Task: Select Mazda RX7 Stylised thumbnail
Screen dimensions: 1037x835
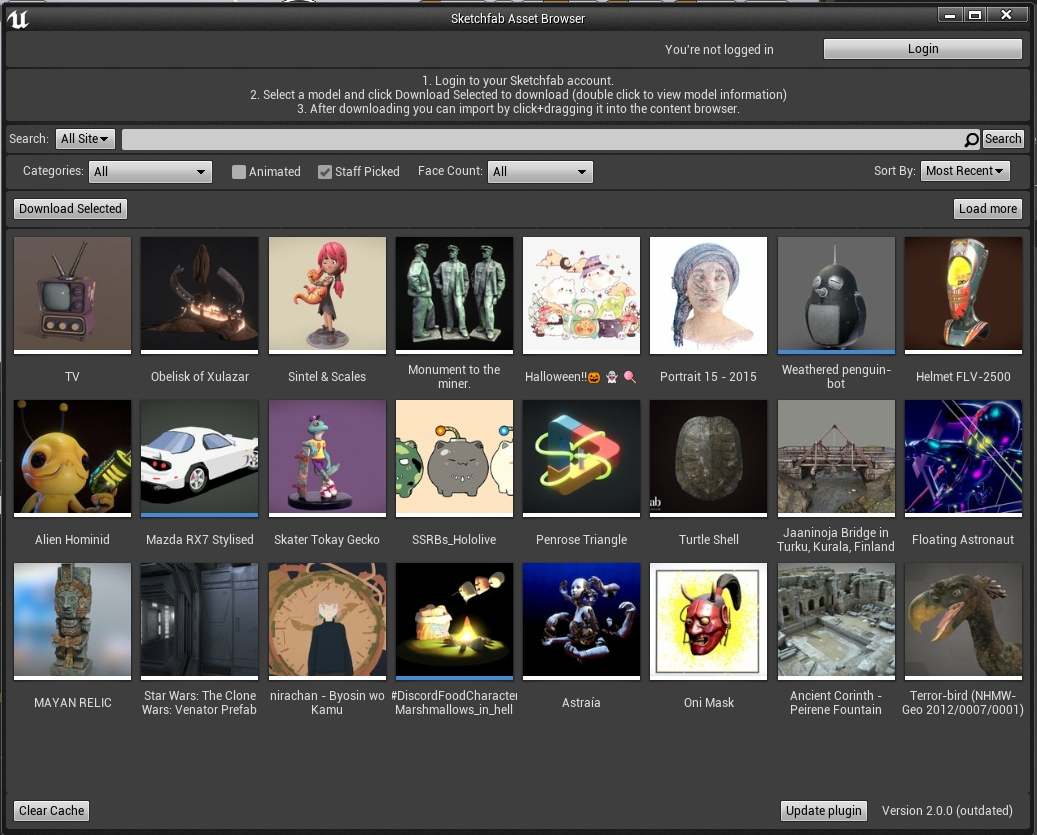Action: [200, 458]
